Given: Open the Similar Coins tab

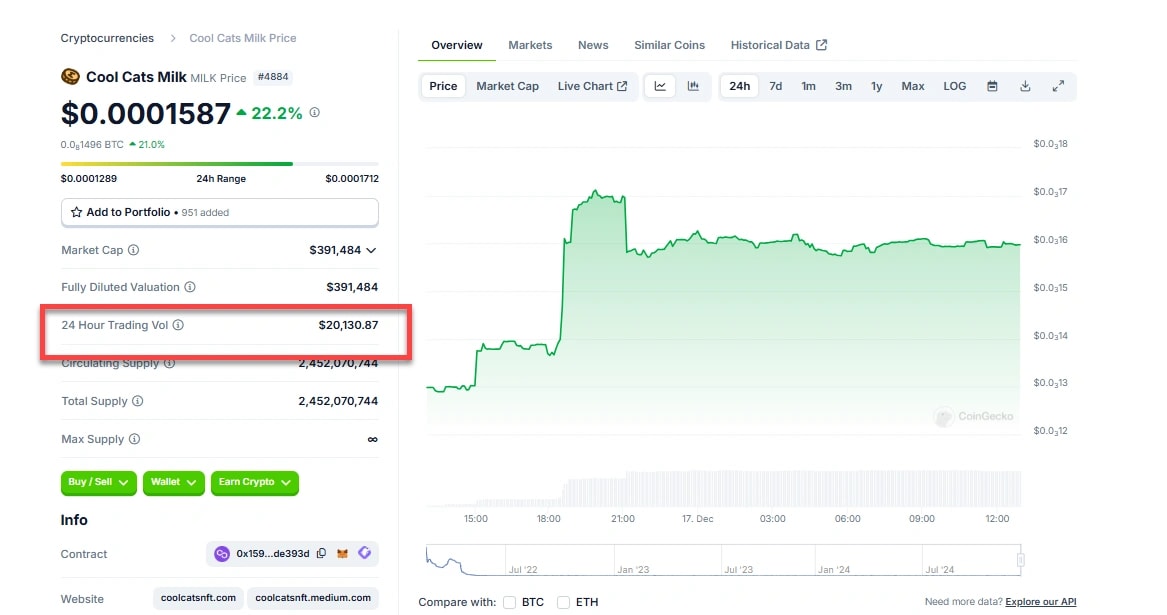Looking at the screenshot, I should [x=669, y=45].
